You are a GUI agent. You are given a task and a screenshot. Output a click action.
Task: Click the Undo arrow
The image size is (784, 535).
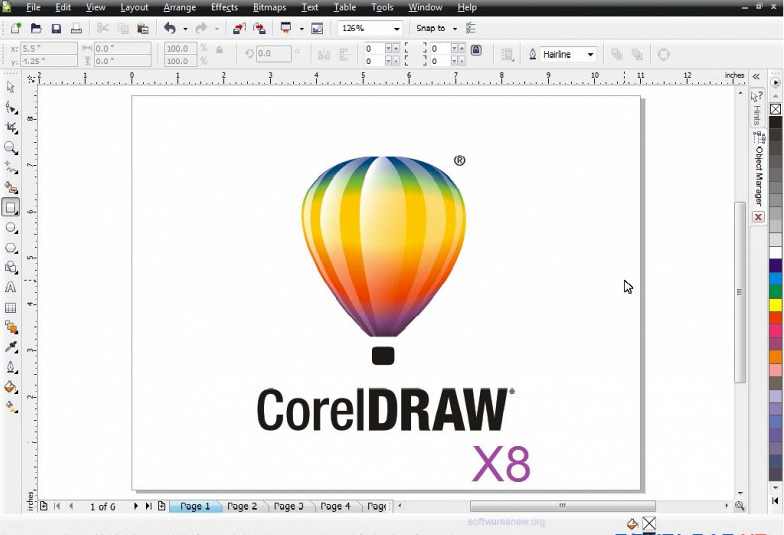[170, 28]
